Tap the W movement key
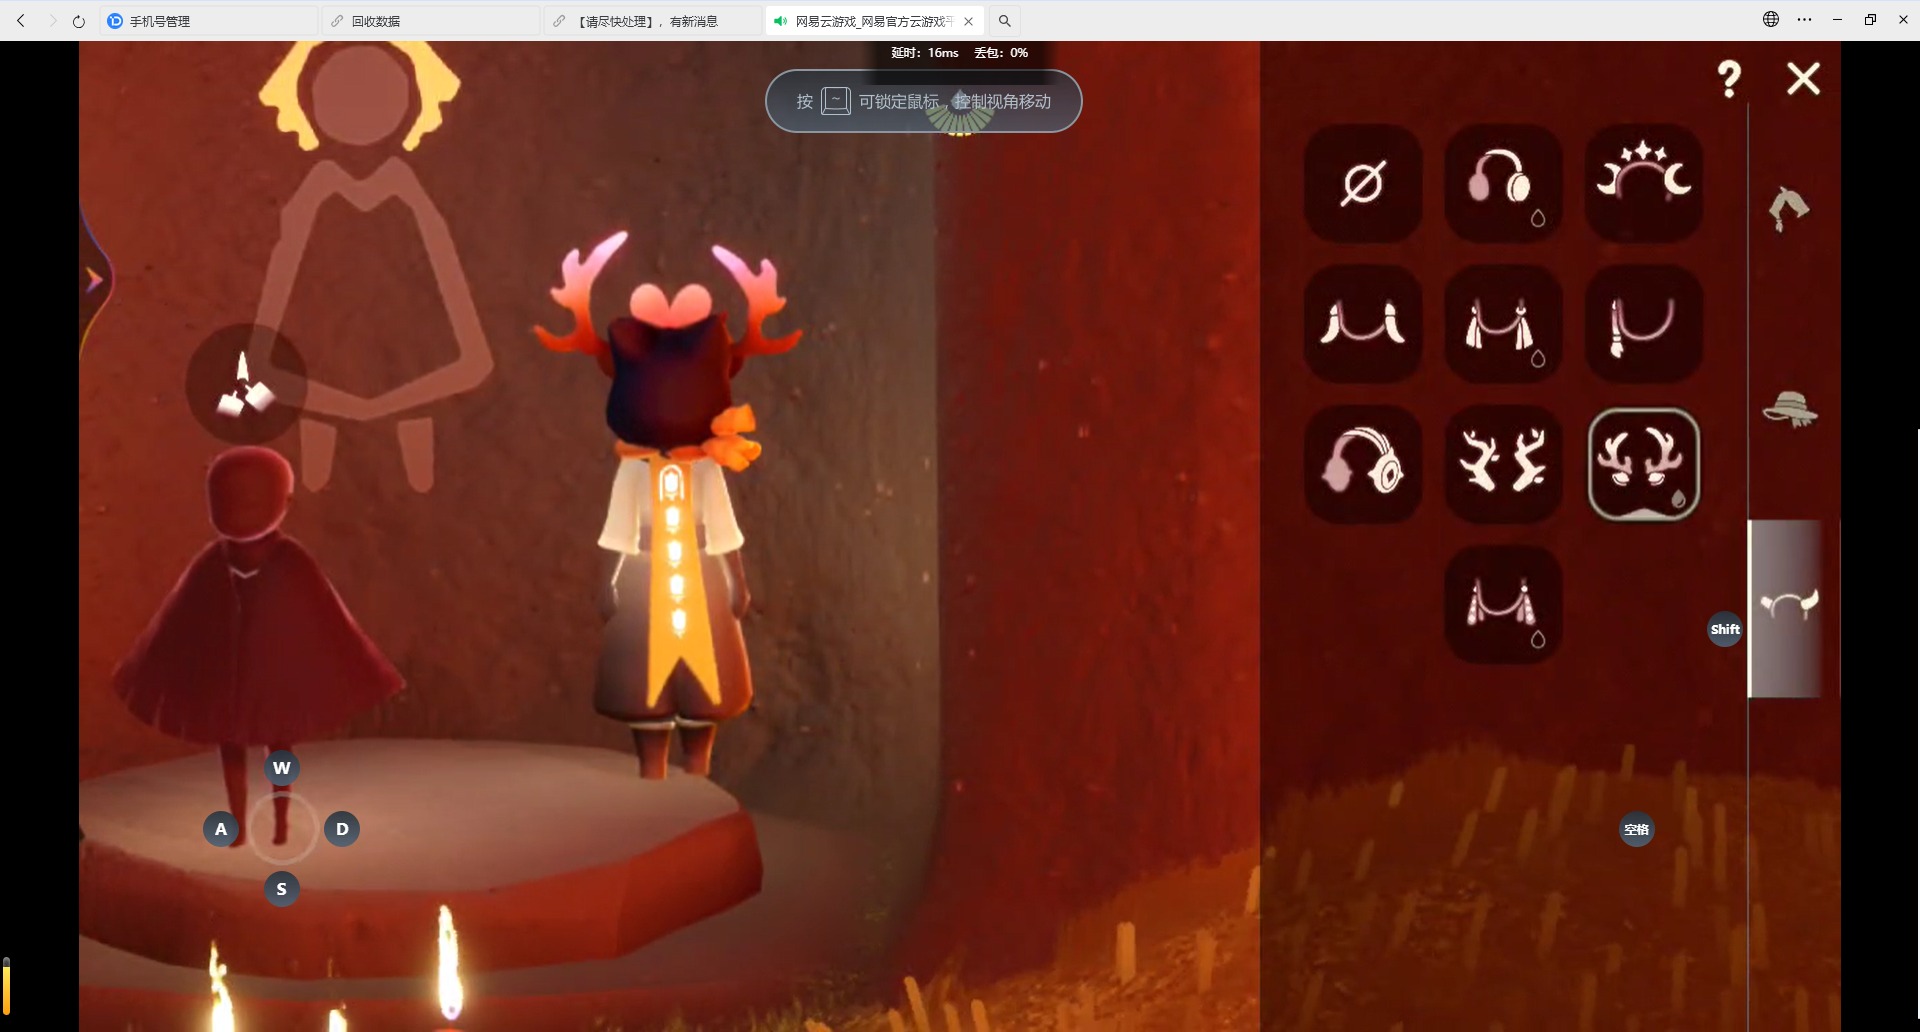 282,768
